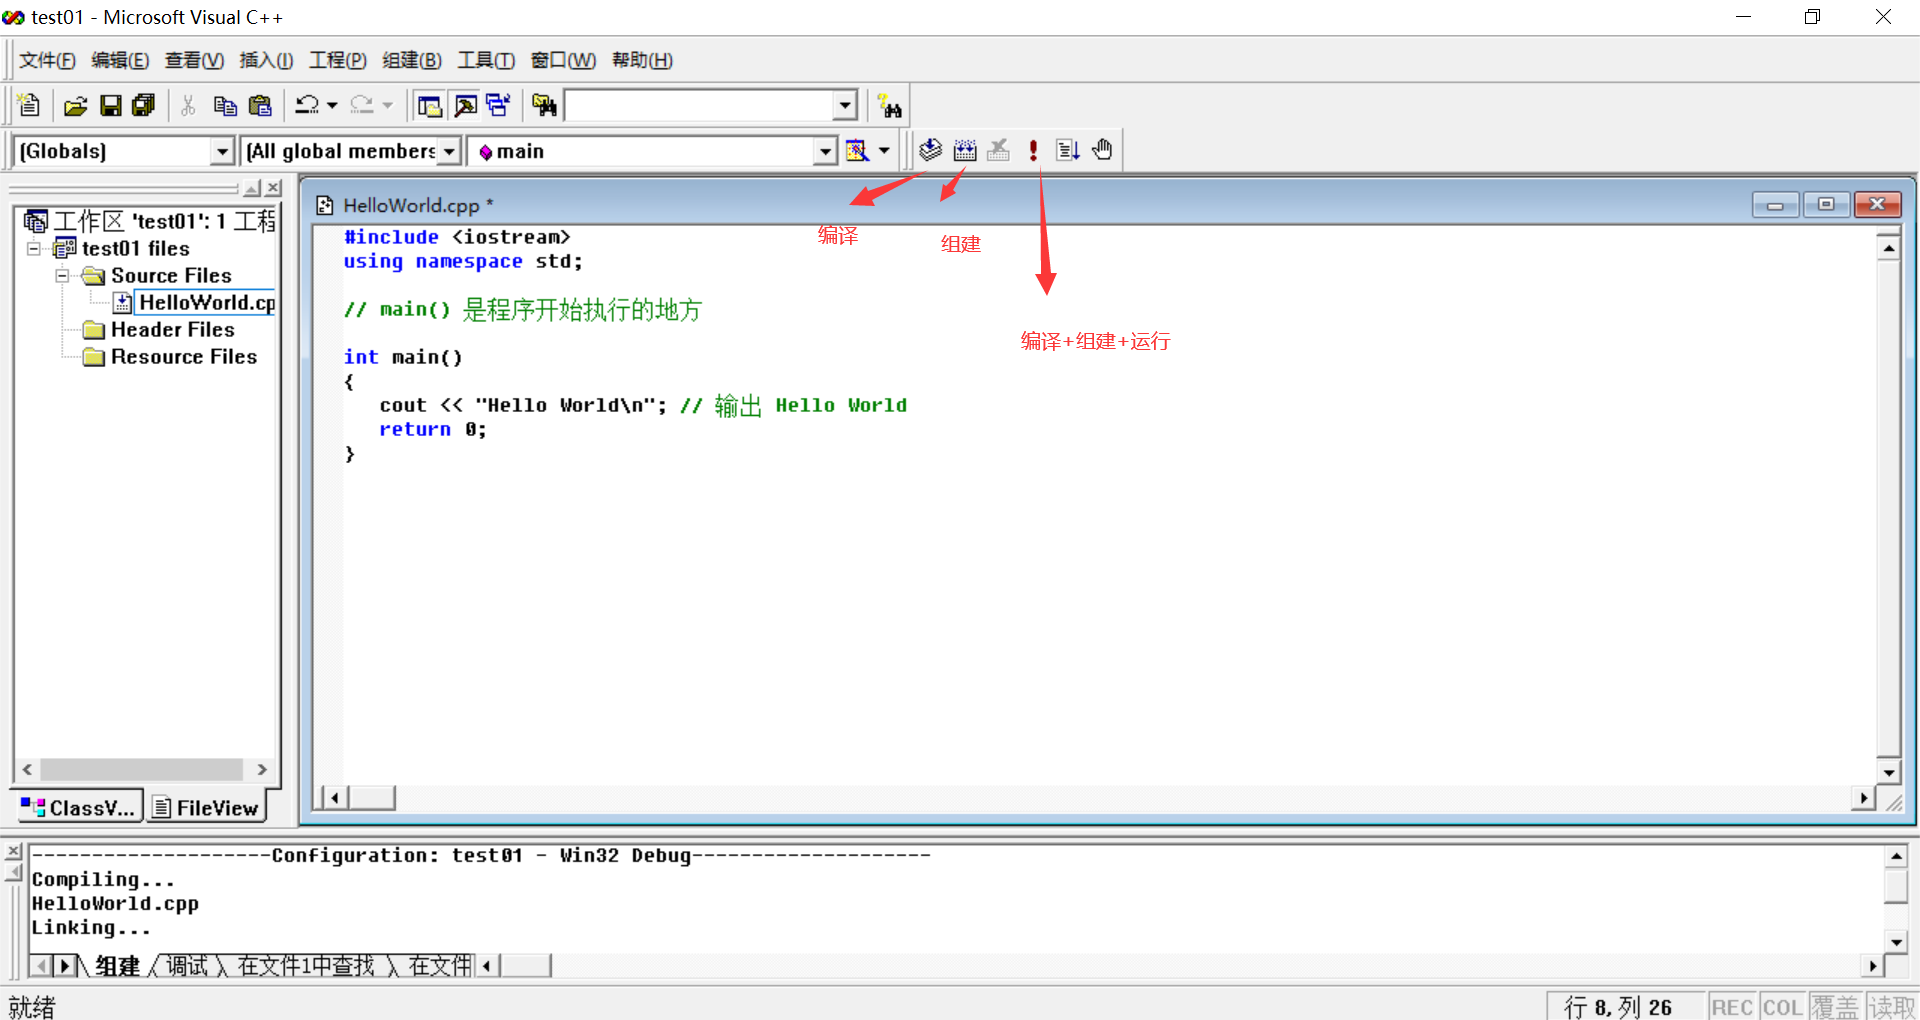The image size is (1920, 1020).
Task: Open the 工程(P) menu
Action: [x=337, y=60]
